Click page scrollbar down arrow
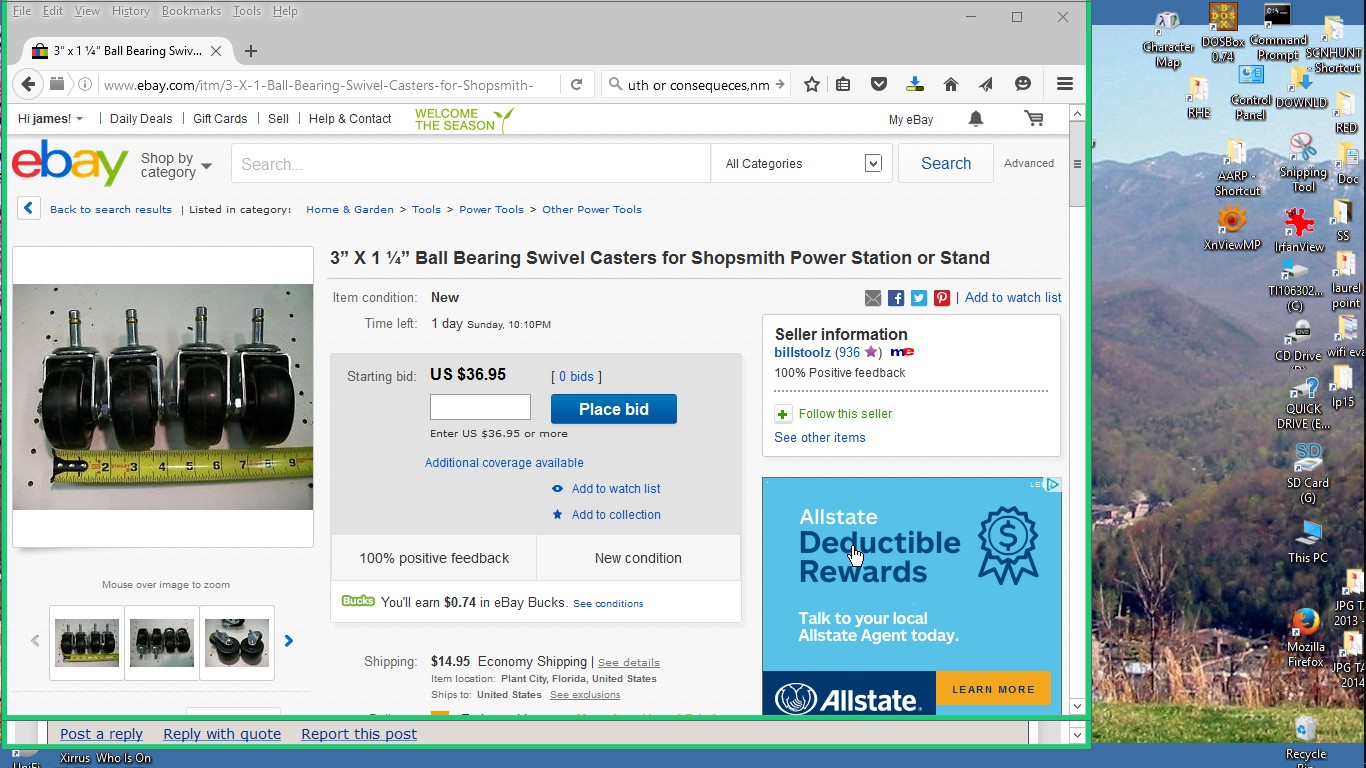This screenshot has width=1366, height=768. 1077,706
